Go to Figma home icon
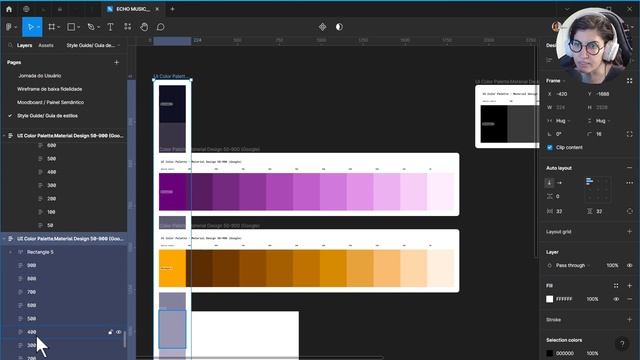The image size is (640, 360). pyautogui.click(x=9, y=9)
